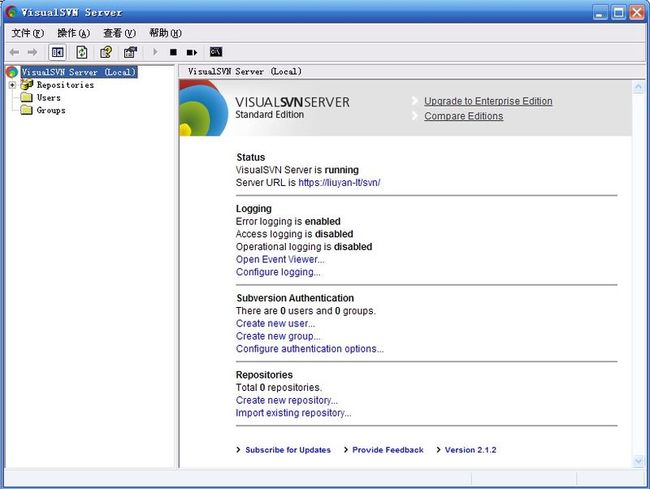Click the Stop server icon

173,52
